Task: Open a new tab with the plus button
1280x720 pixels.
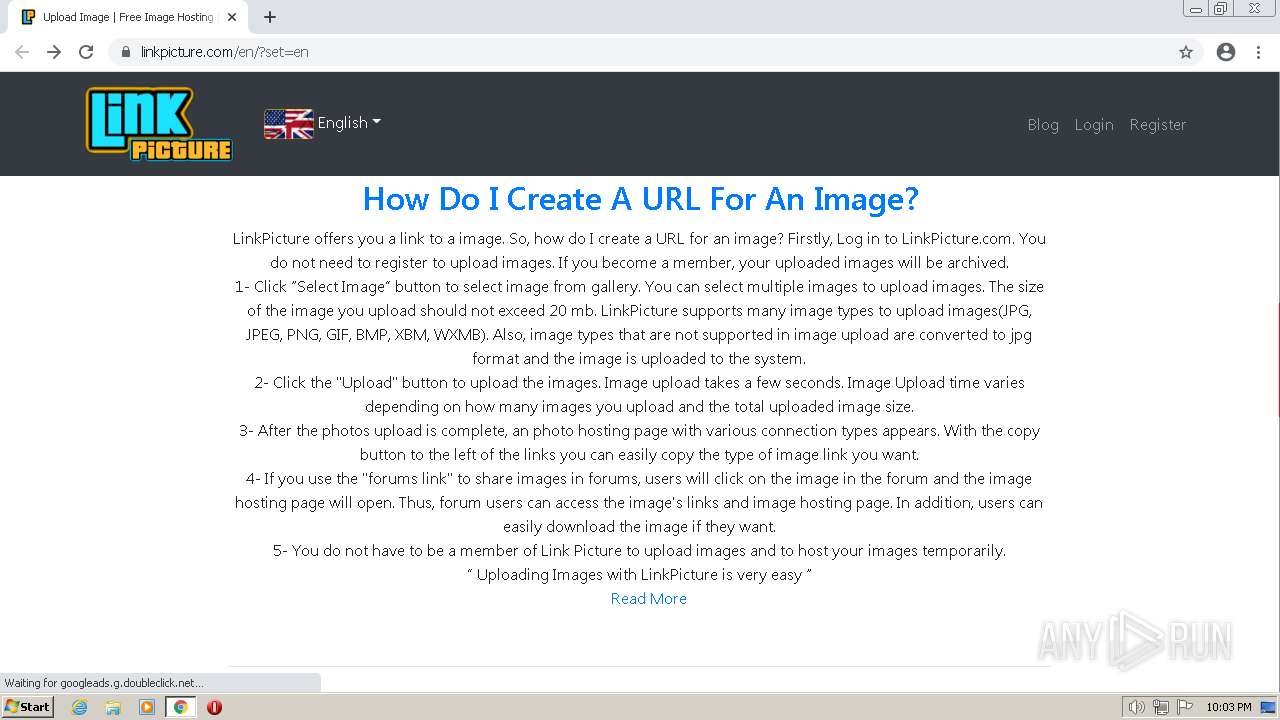Action: click(x=270, y=17)
